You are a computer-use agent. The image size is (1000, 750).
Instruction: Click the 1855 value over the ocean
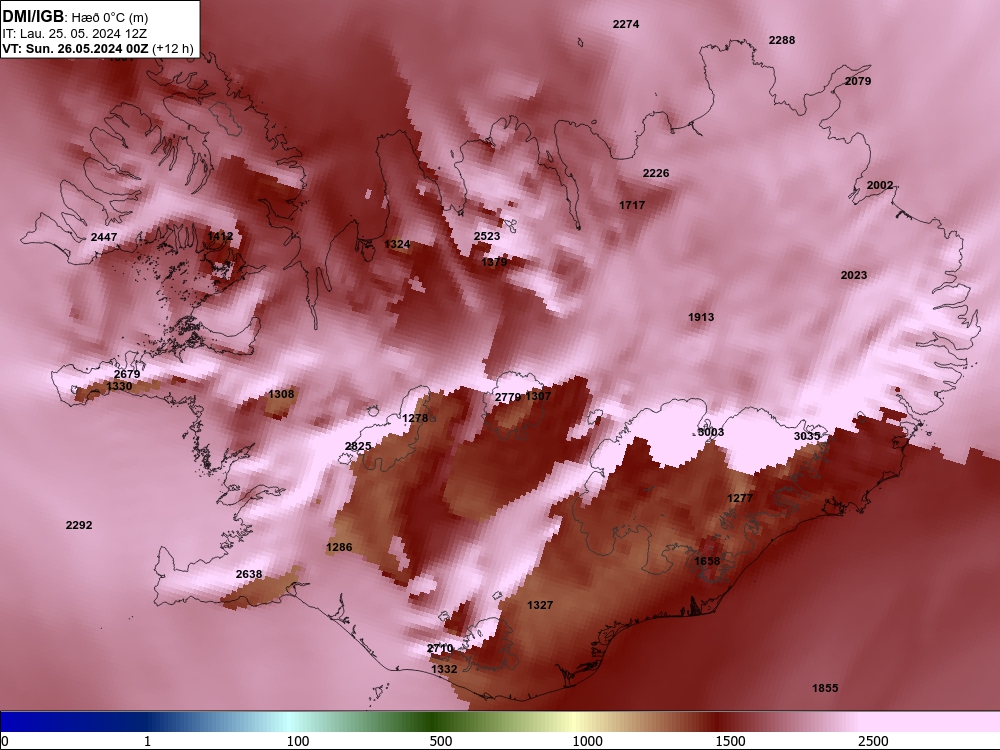(x=825, y=688)
